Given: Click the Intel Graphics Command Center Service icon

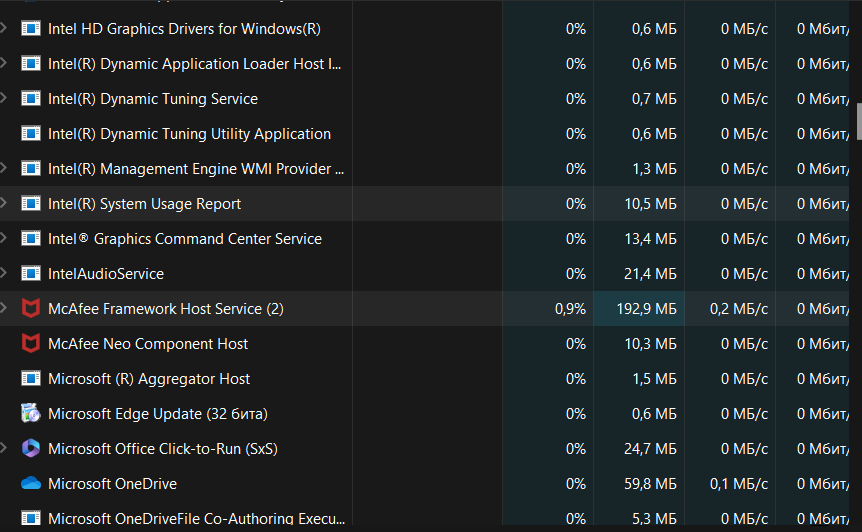Looking at the screenshot, I should 31,239.
